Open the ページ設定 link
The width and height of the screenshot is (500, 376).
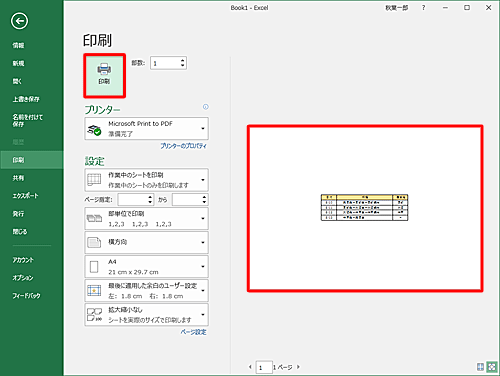(x=193, y=332)
